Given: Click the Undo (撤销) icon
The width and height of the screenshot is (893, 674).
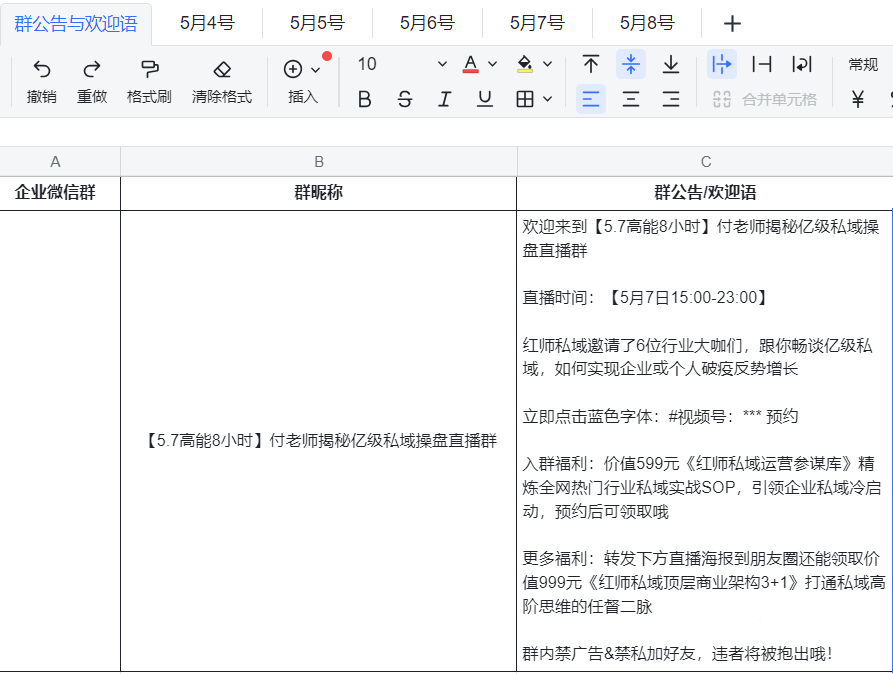Looking at the screenshot, I should (42, 69).
